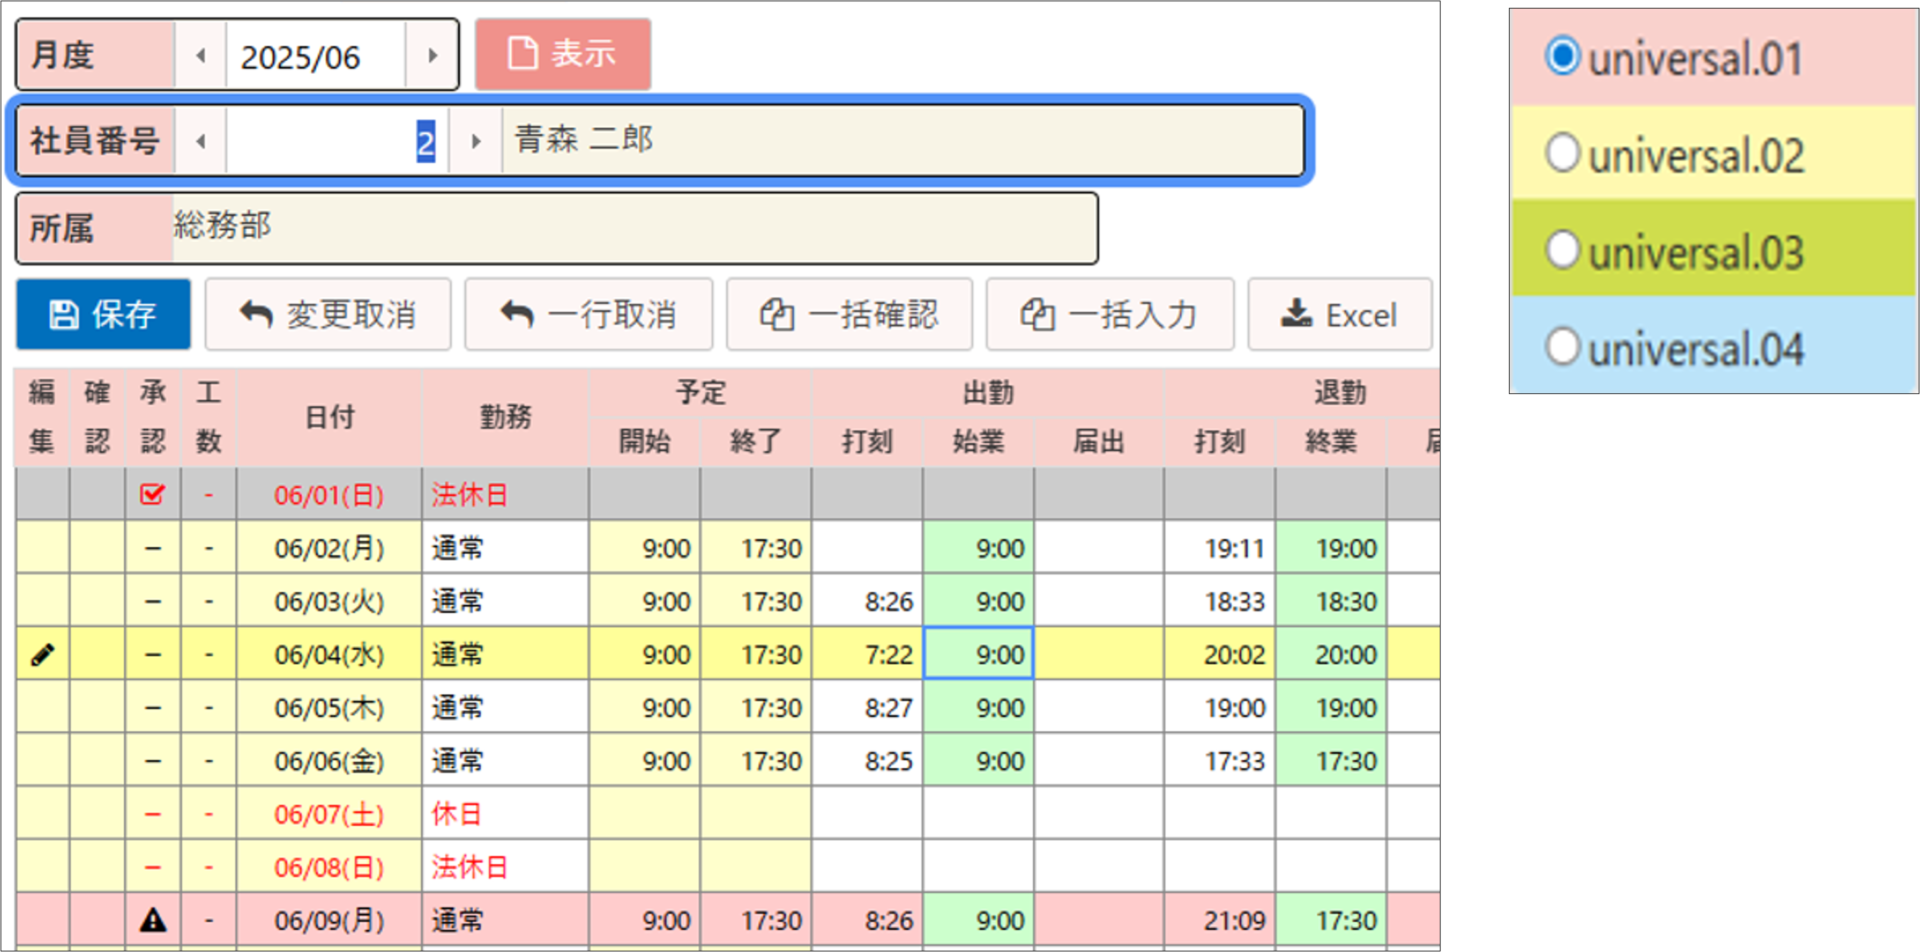This screenshot has height=952, width=1920.
Task: Advance to next month with right arrow
Action: coord(432,56)
